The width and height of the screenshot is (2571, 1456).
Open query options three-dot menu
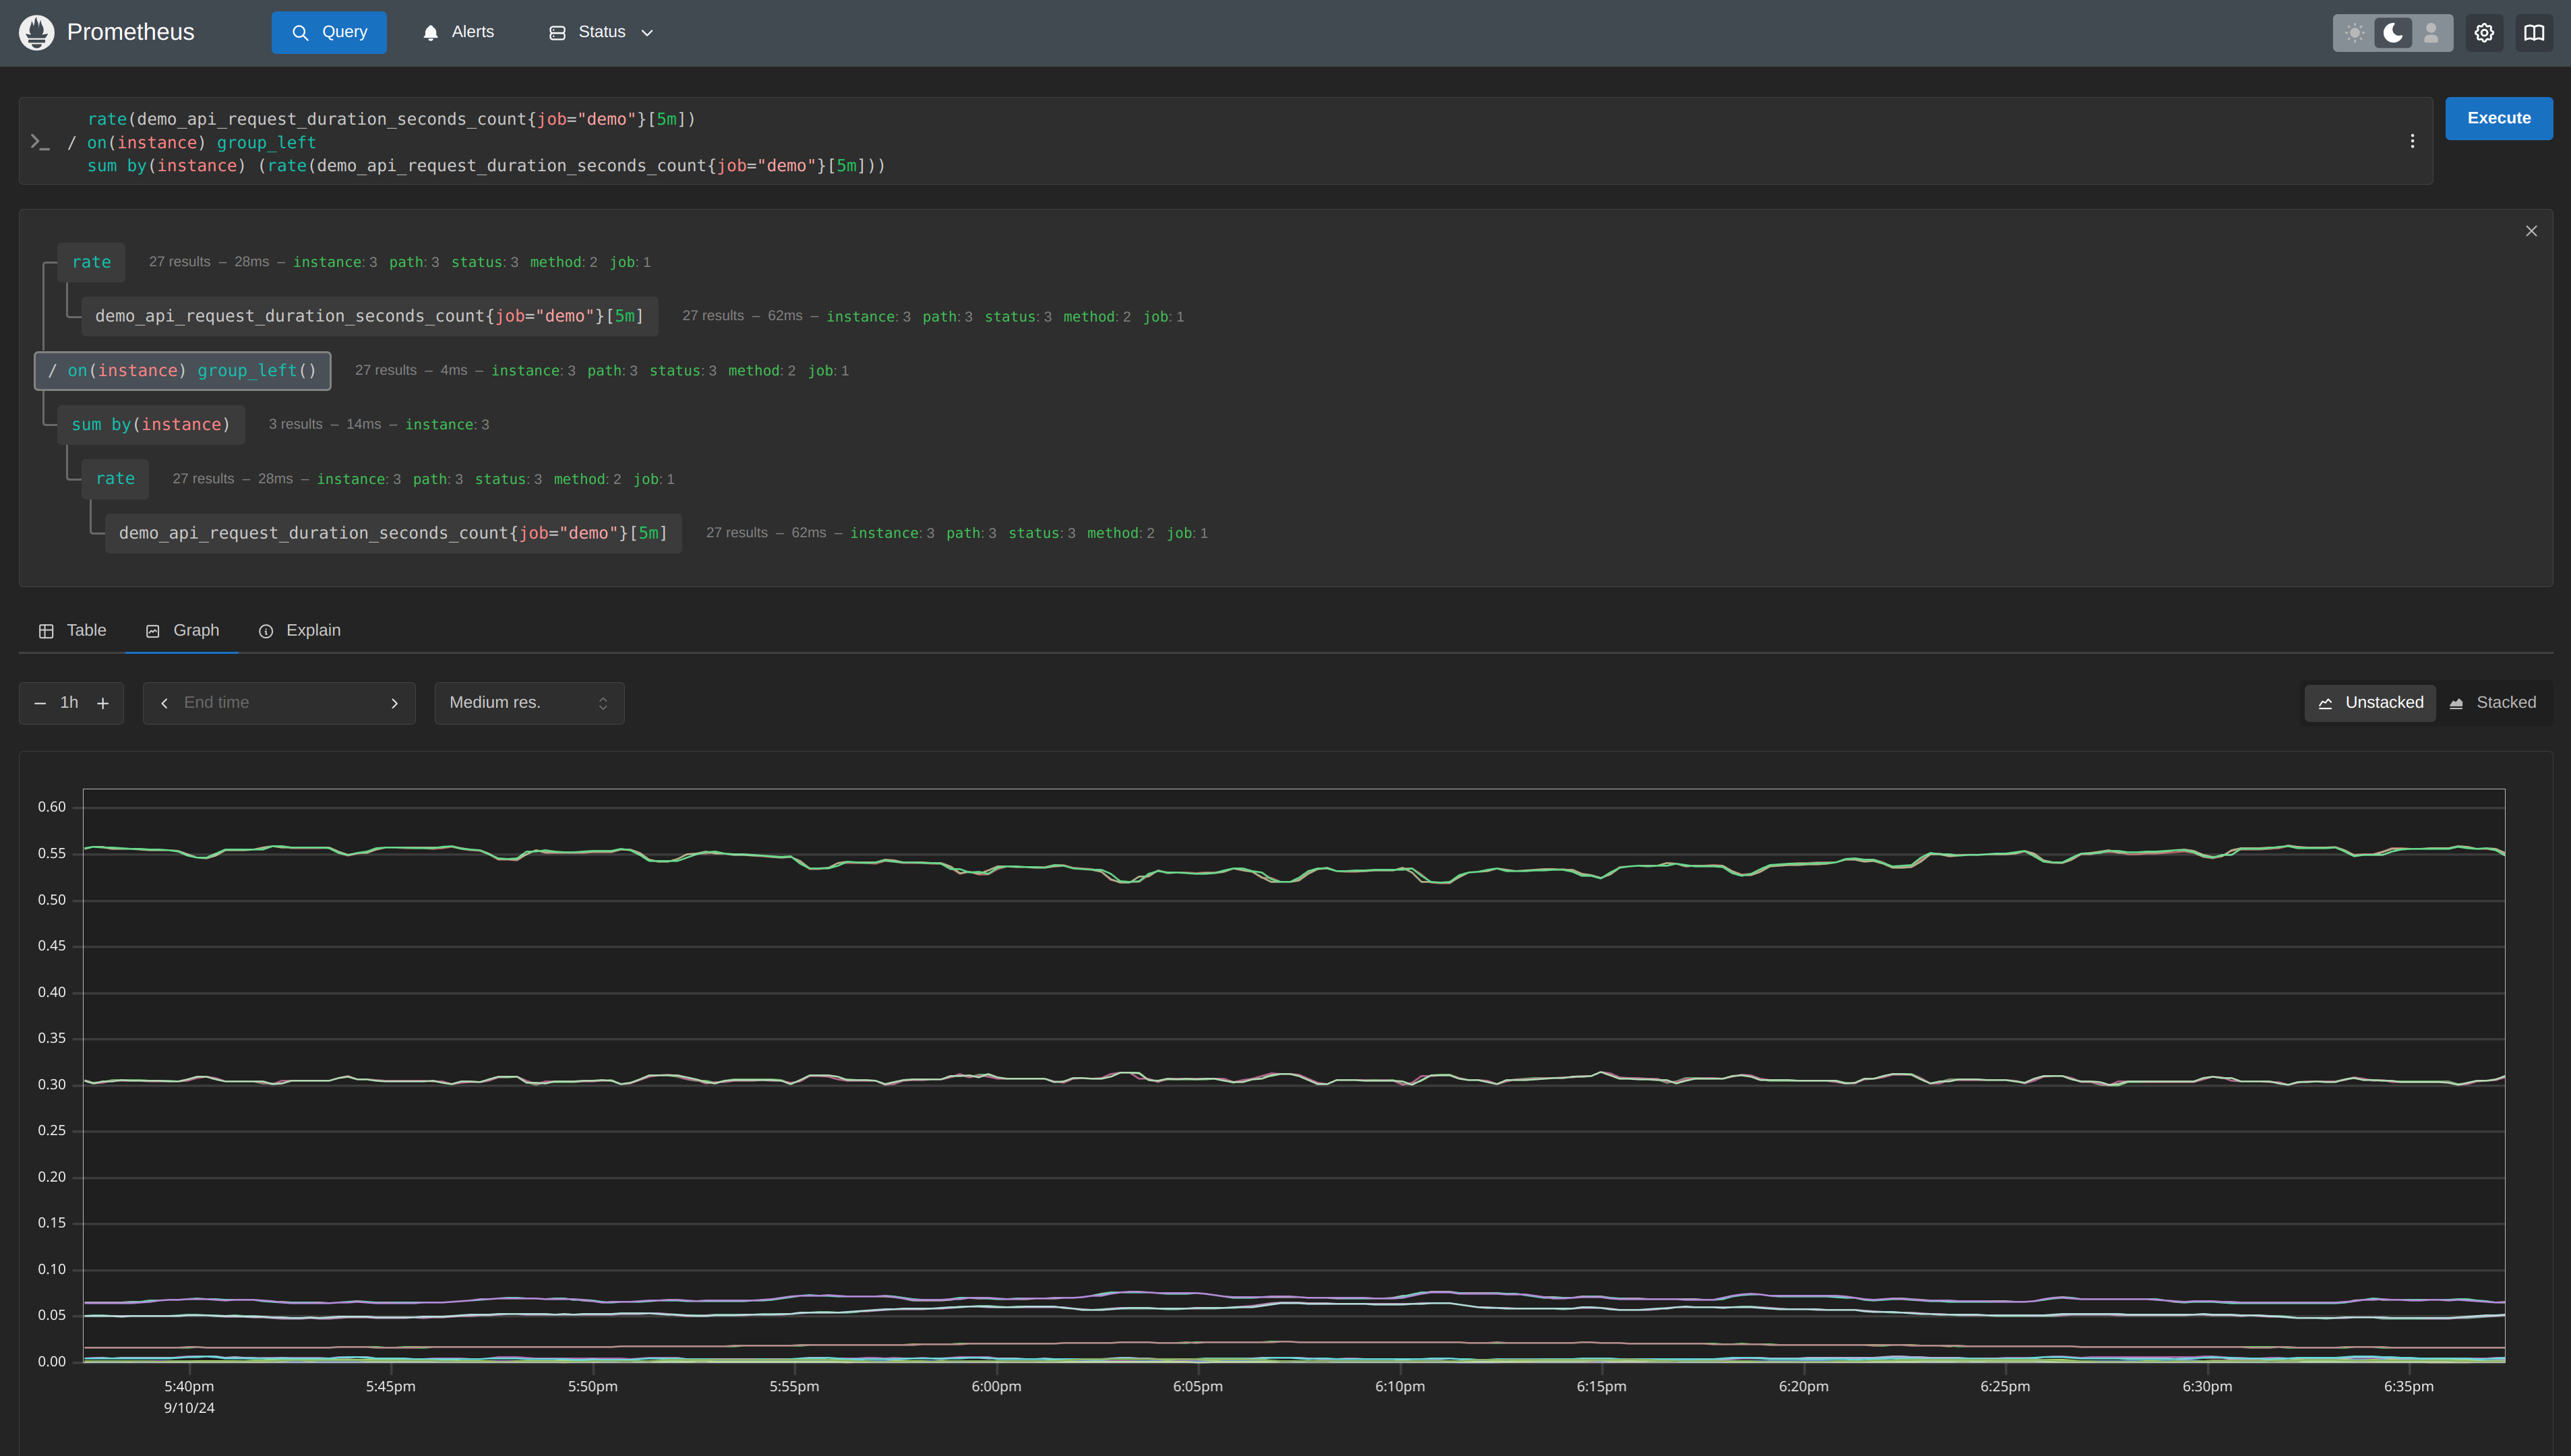coord(2412,141)
